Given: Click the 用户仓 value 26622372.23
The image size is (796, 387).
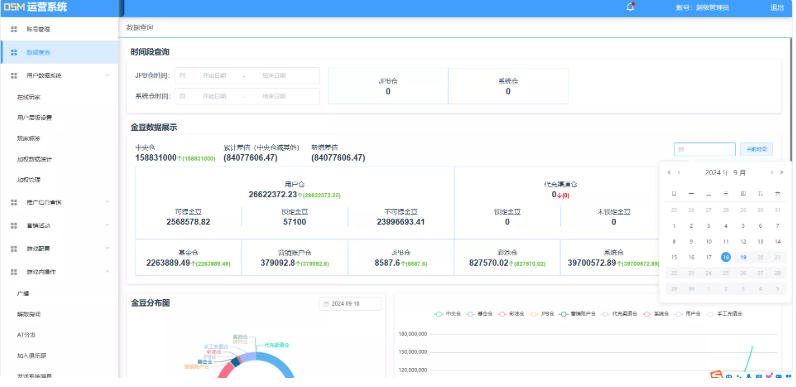Looking at the screenshot, I should (x=273, y=195).
